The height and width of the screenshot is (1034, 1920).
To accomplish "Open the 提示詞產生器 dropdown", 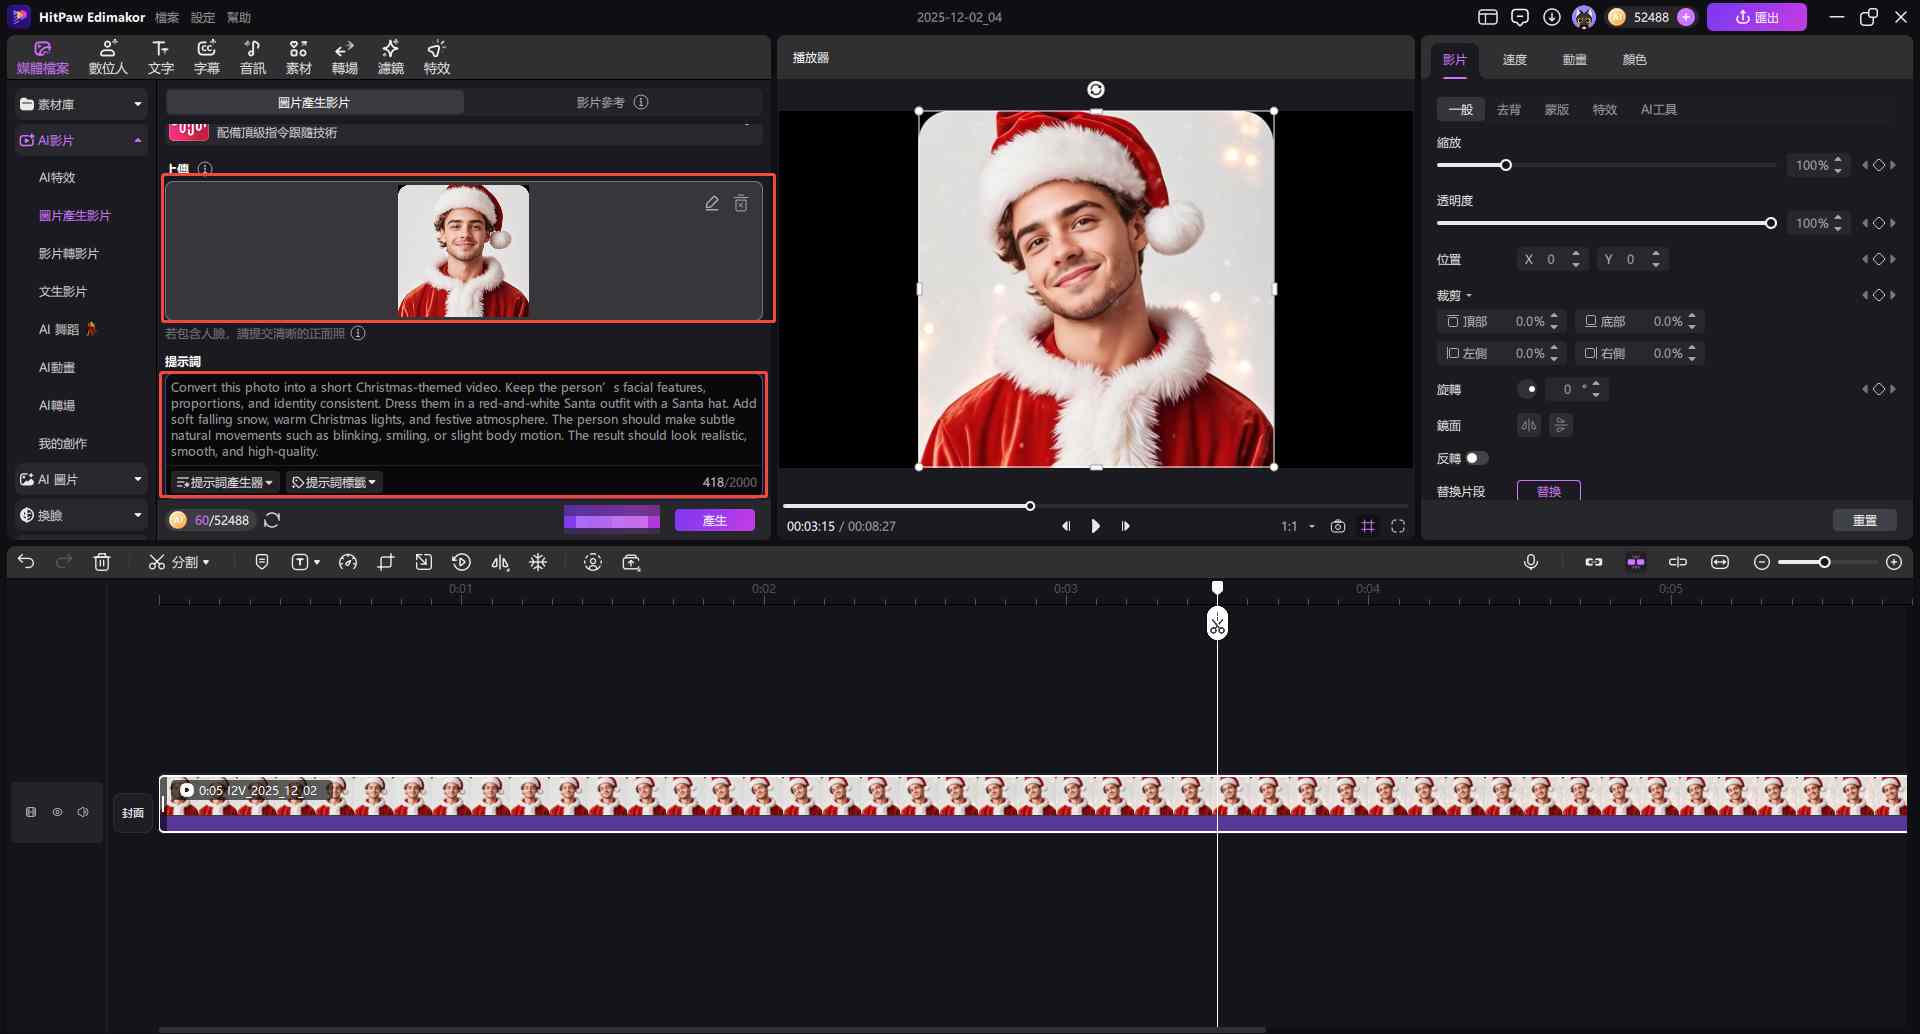I will point(225,482).
